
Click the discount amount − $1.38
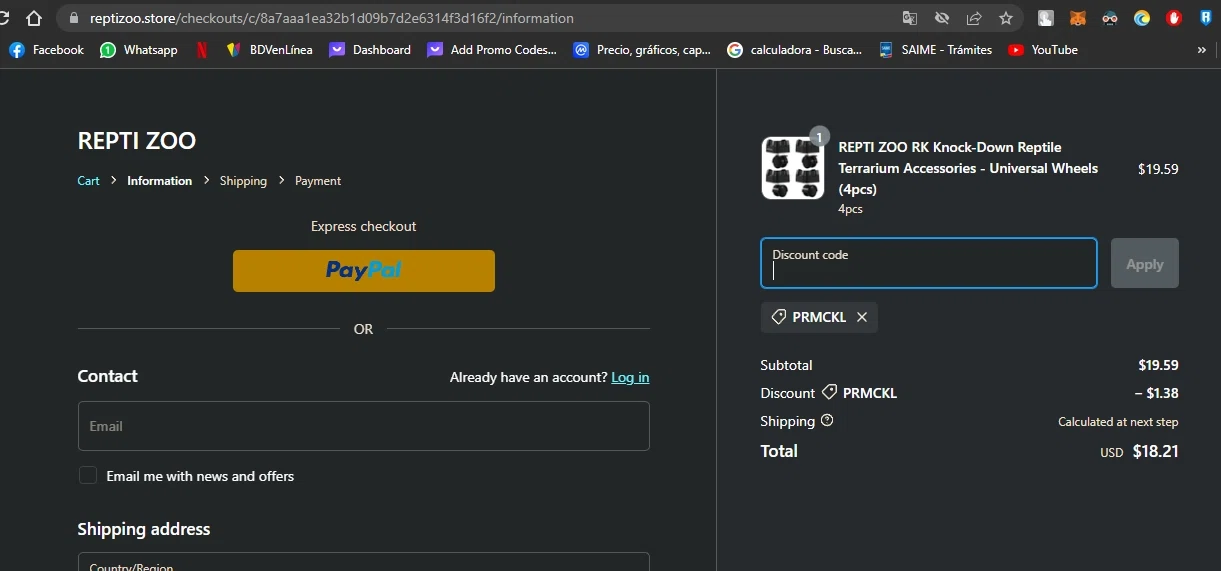point(1157,393)
